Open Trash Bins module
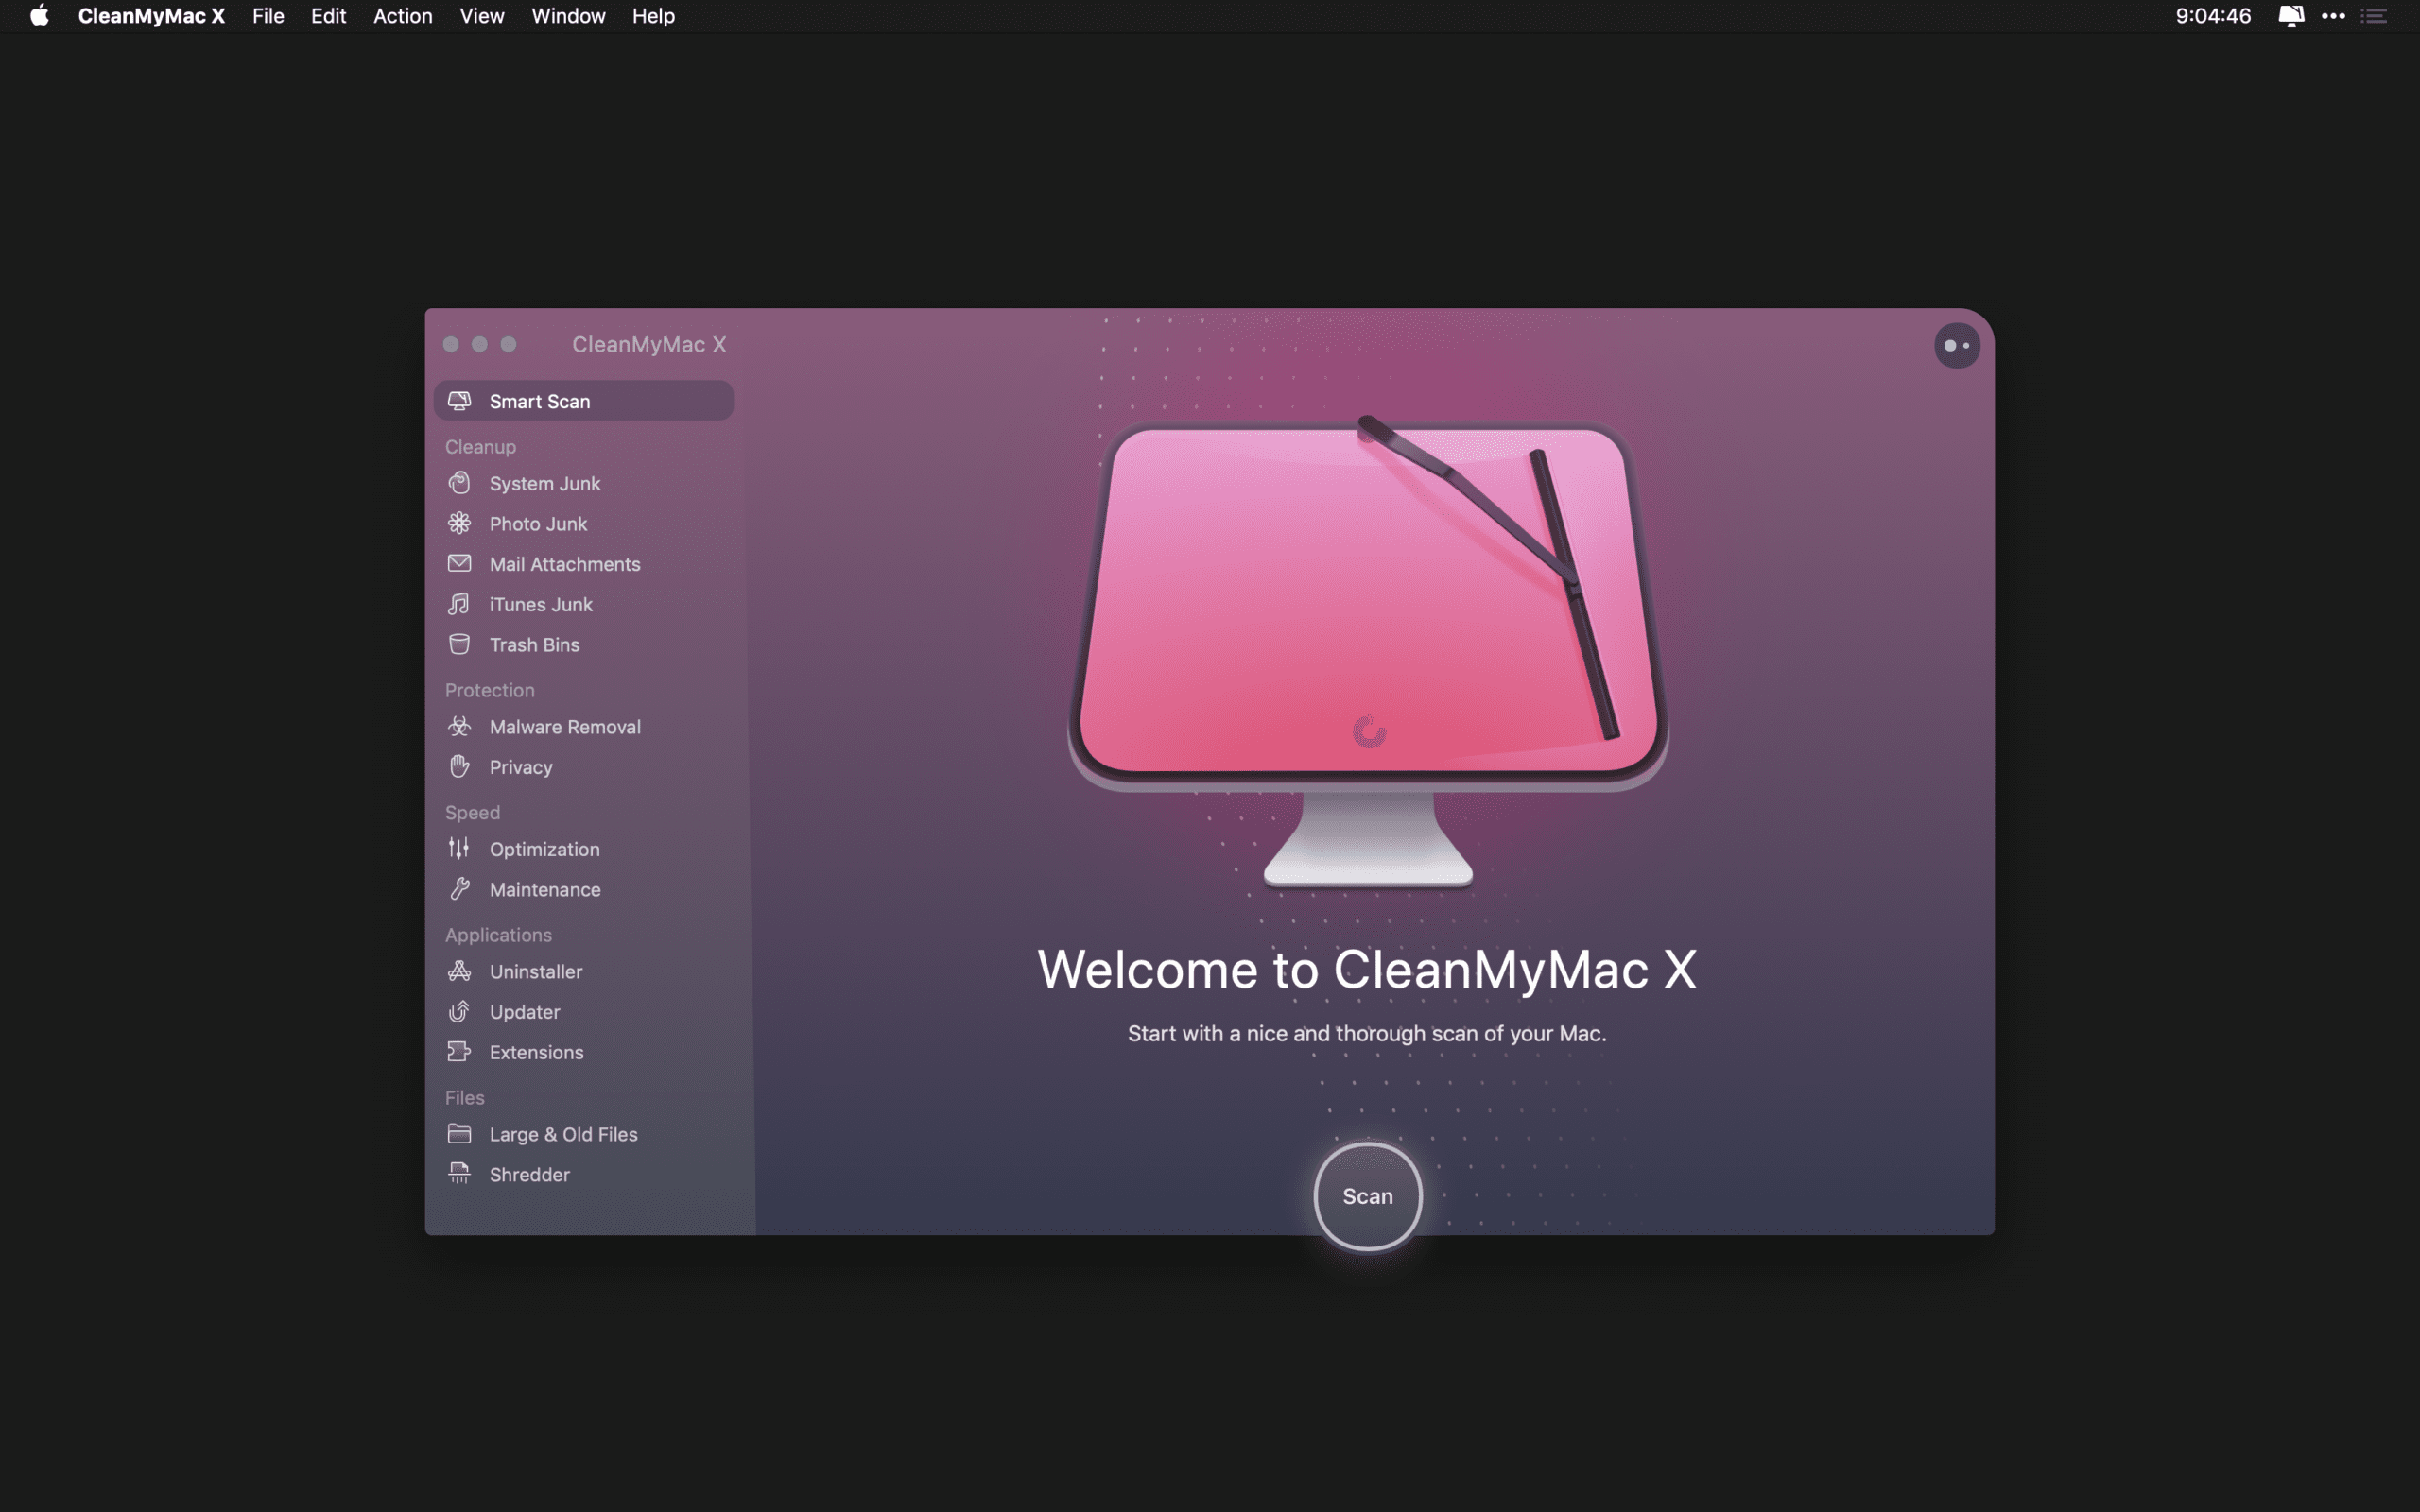This screenshot has height=1512, width=2420. click(x=584, y=645)
